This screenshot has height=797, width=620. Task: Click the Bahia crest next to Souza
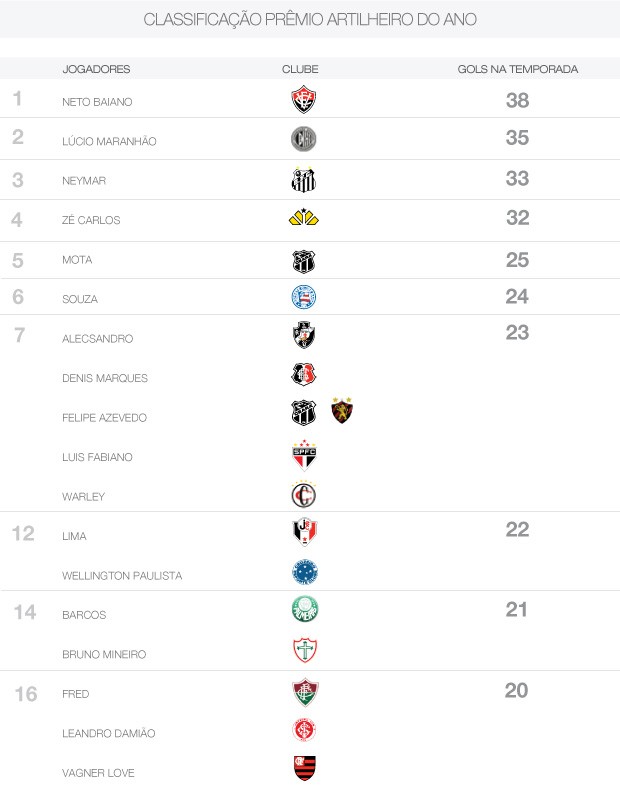[x=303, y=297]
